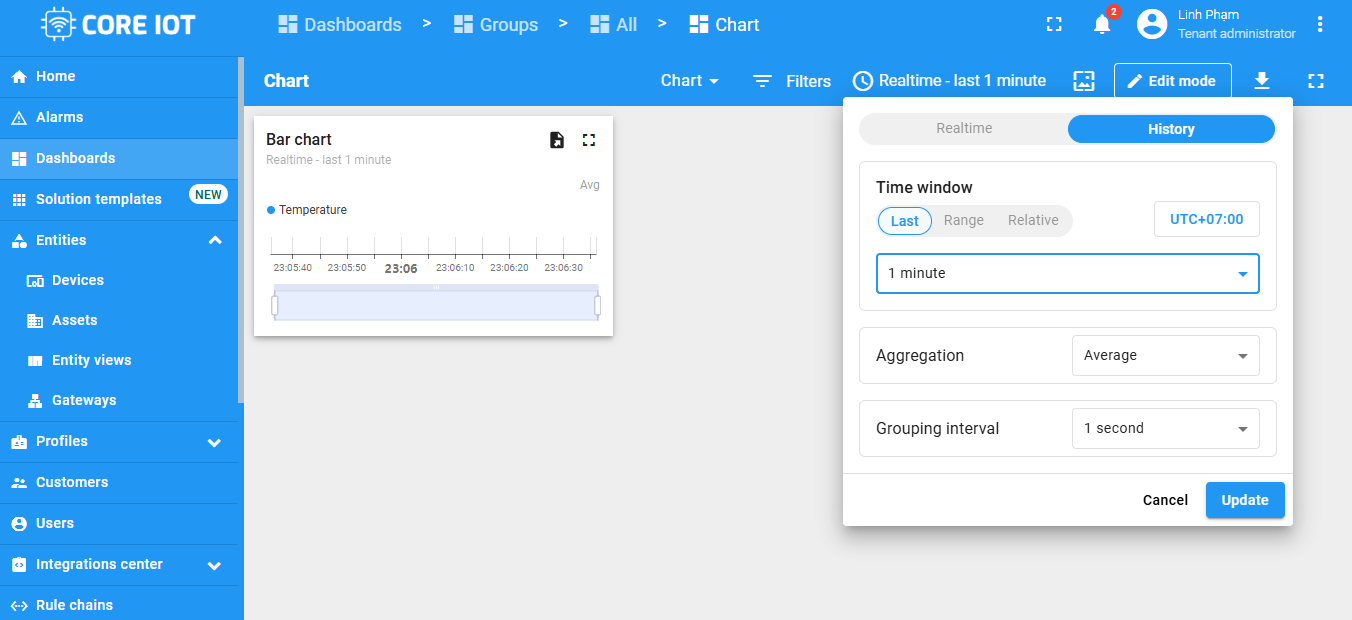Open the three-dot account menu
The image size is (1352, 620).
1322,25
